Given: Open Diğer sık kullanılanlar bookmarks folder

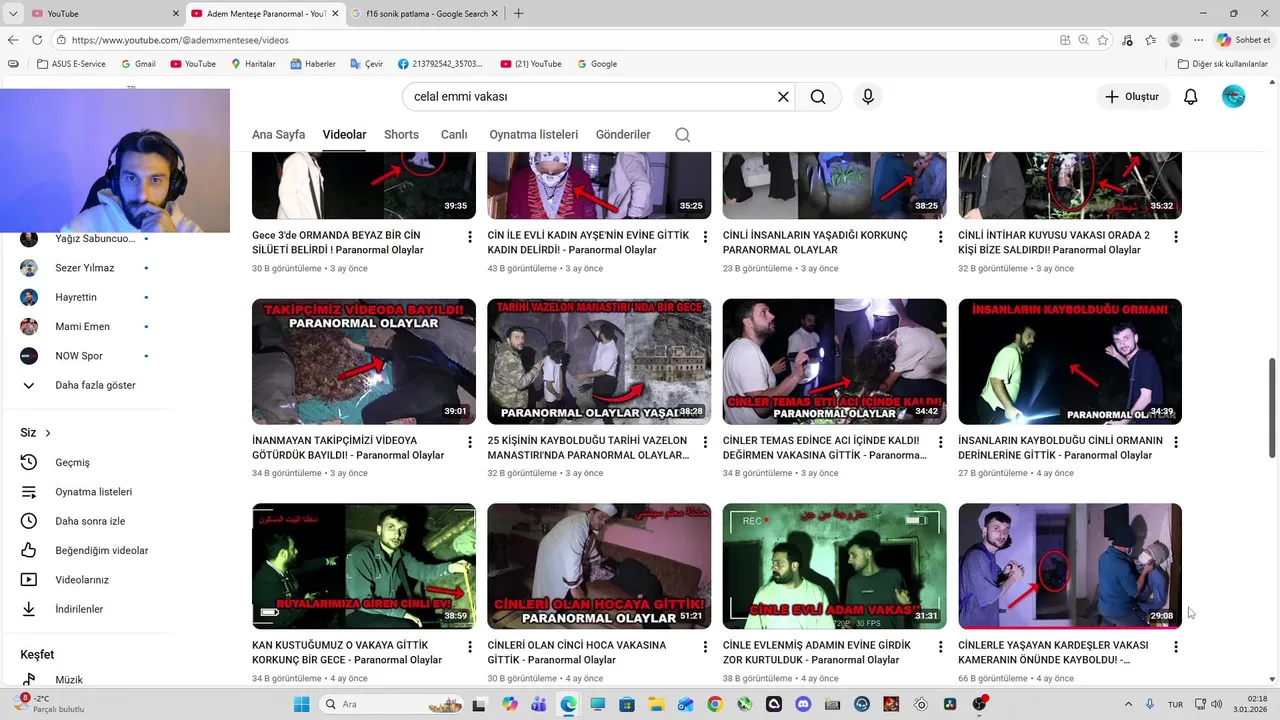Looking at the screenshot, I should [1223, 64].
